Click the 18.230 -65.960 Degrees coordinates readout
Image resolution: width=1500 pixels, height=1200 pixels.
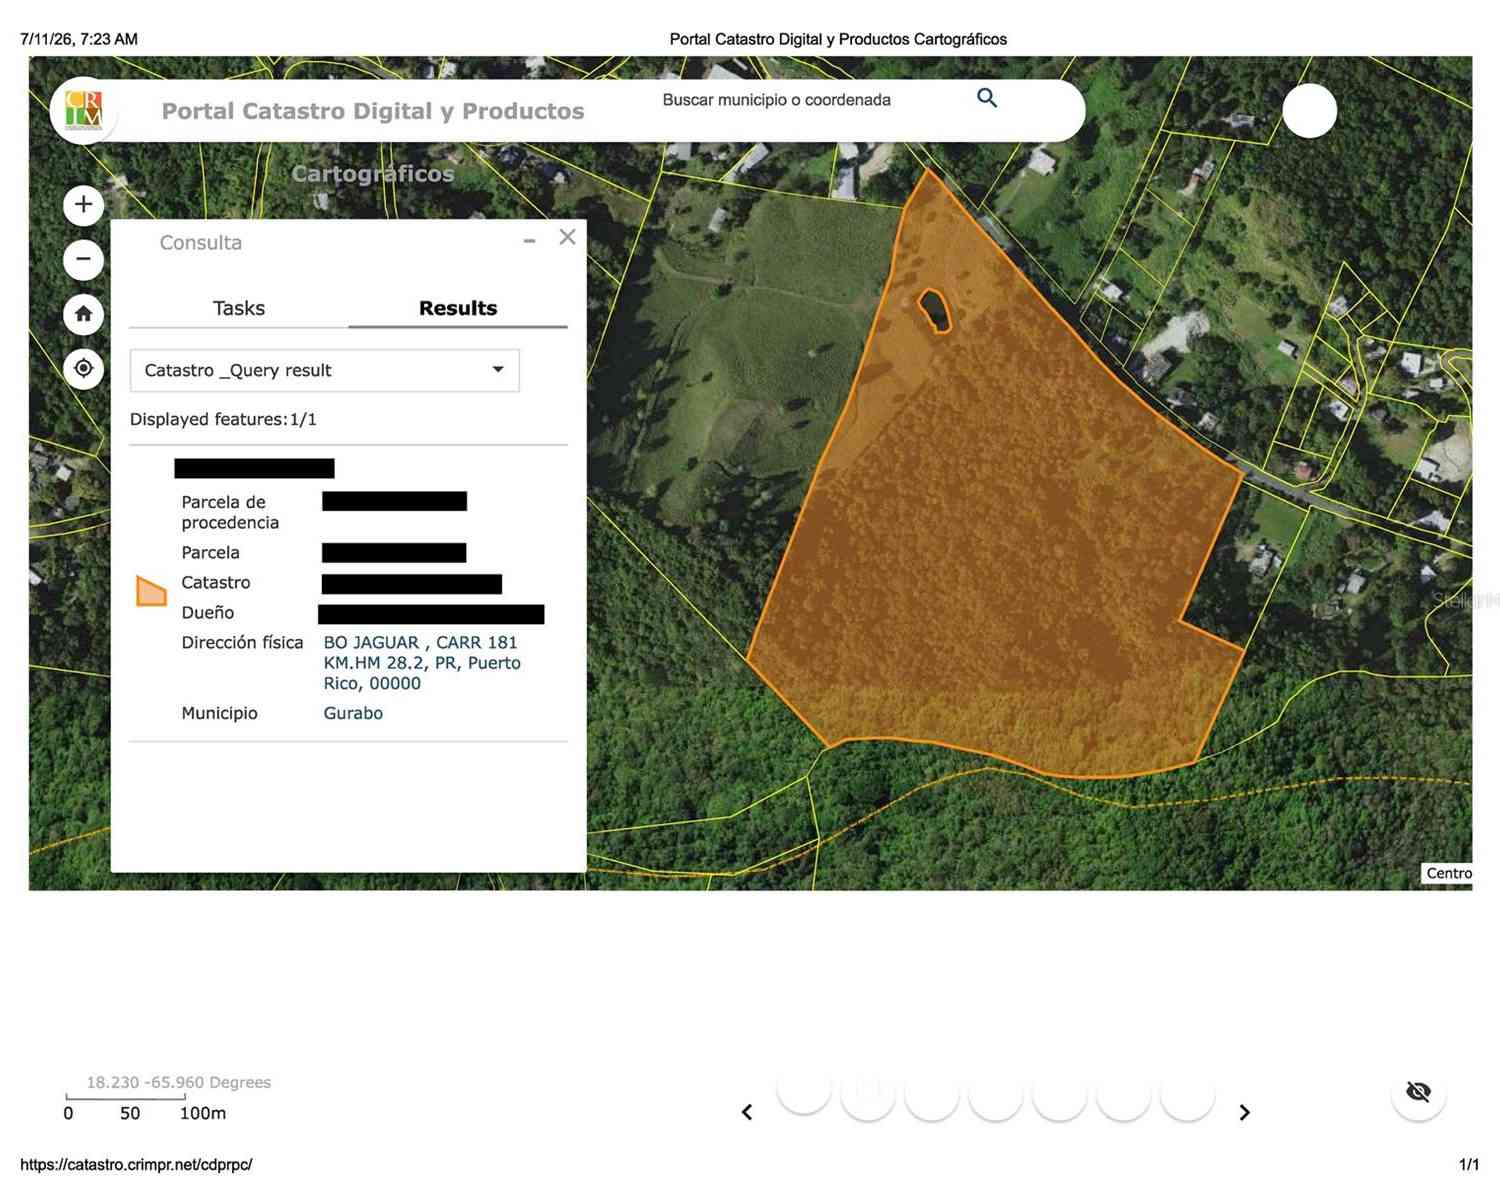coord(179,1082)
